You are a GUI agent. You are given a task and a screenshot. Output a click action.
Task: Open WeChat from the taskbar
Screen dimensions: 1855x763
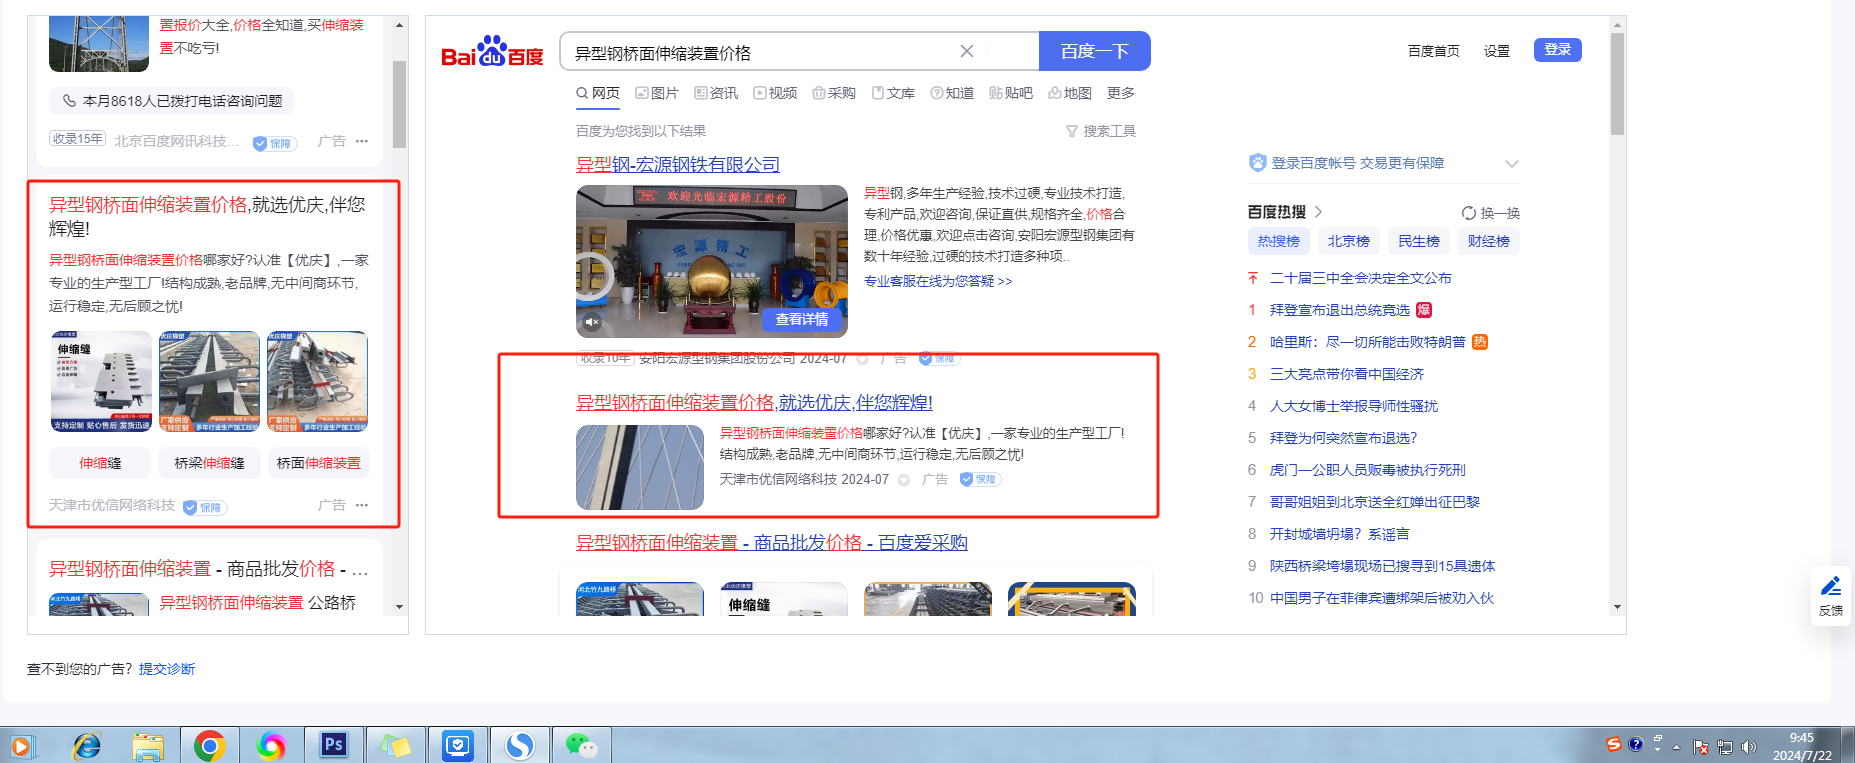(x=581, y=746)
